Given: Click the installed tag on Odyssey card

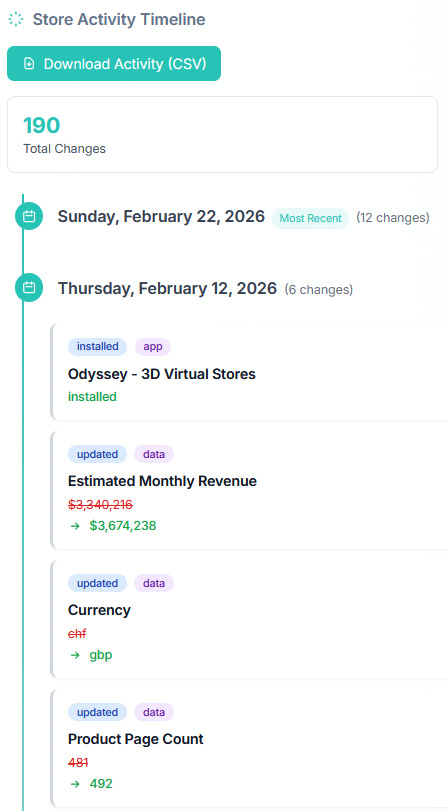Looking at the screenshot, I should pos(97,347).
